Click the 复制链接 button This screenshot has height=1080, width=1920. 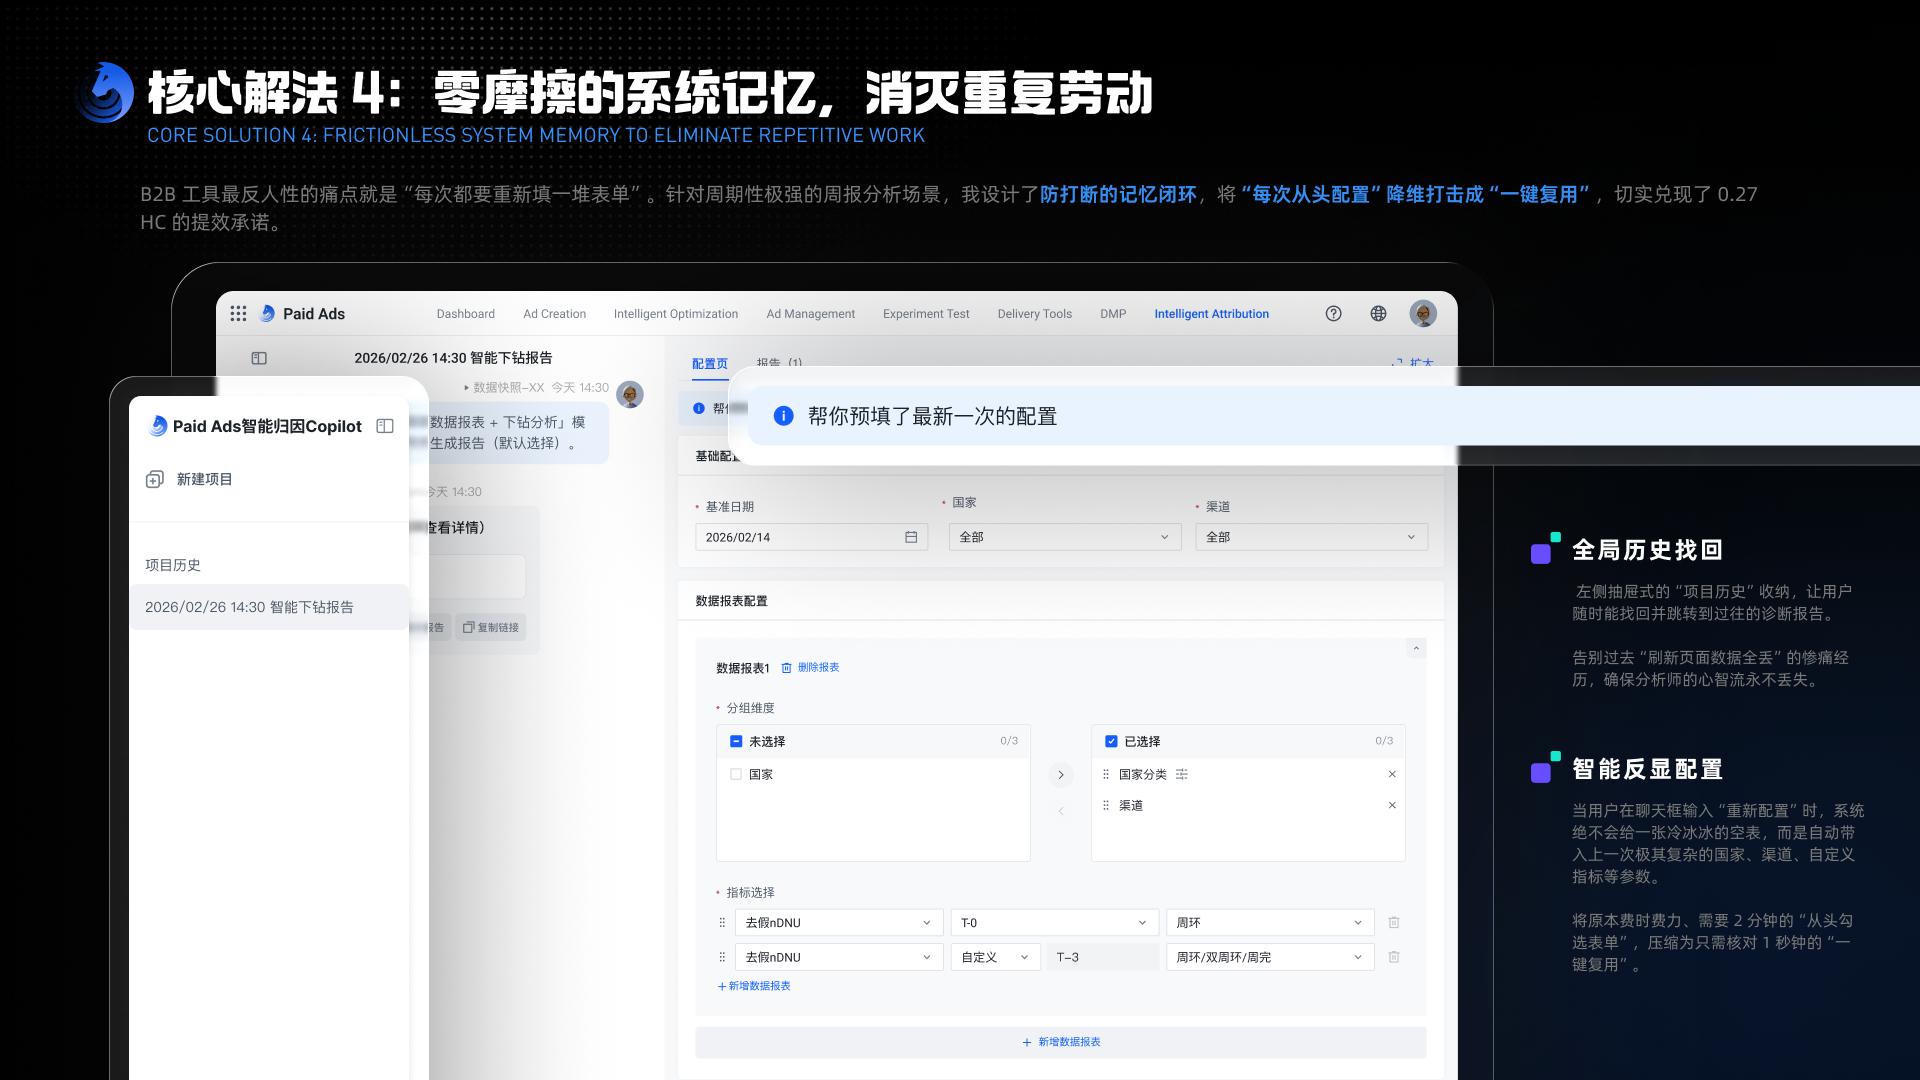point(491,628)
